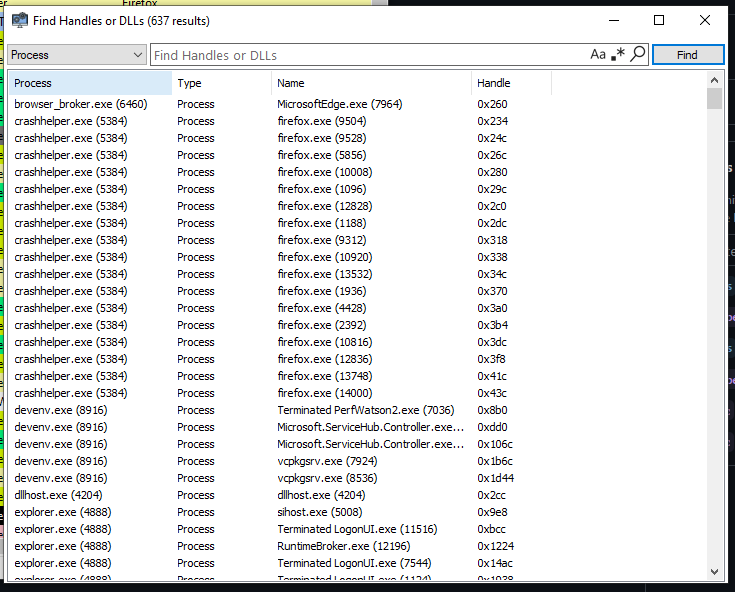Open the Process filter dropdown
This screenshot has width=735, height=592.
[x=76, y=55]
